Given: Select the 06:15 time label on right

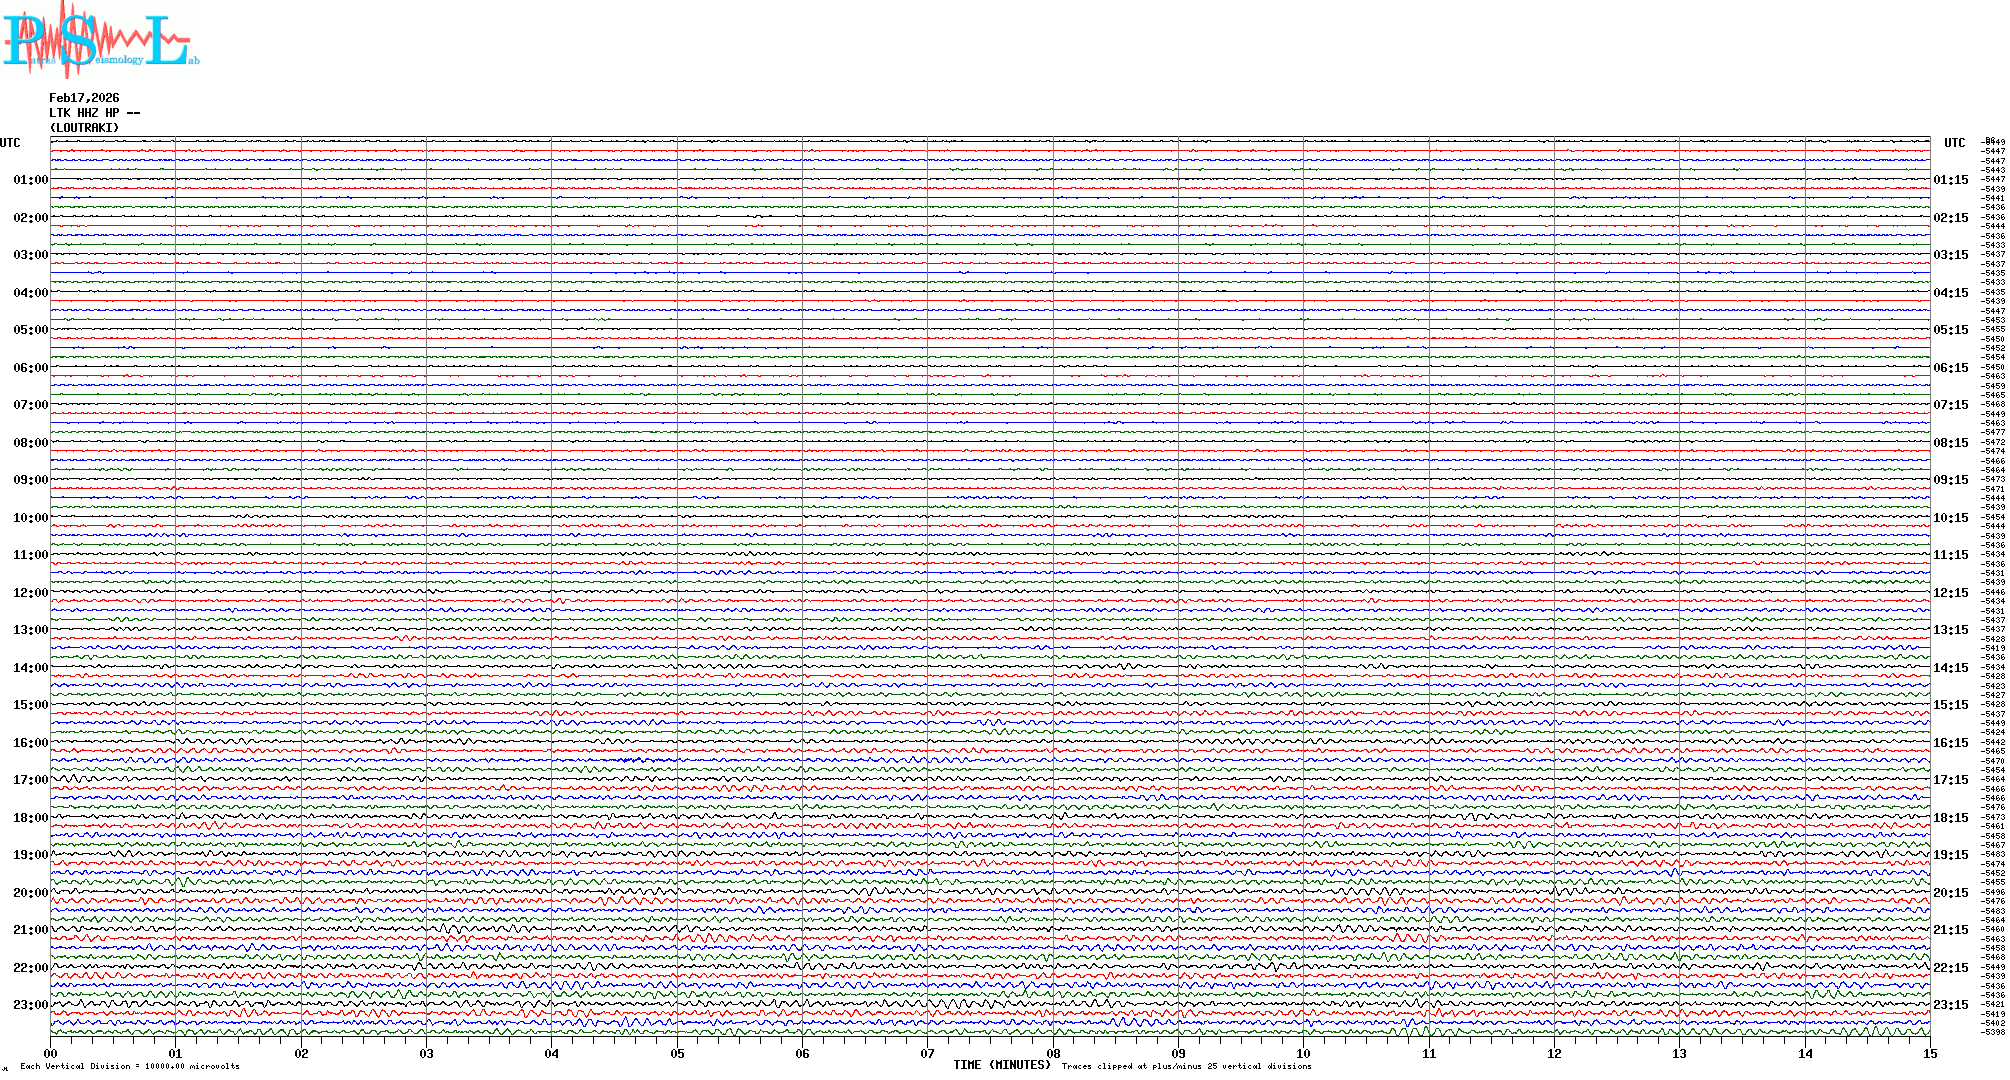Looking at the screenshot, I should click(x=1950, y=368).
